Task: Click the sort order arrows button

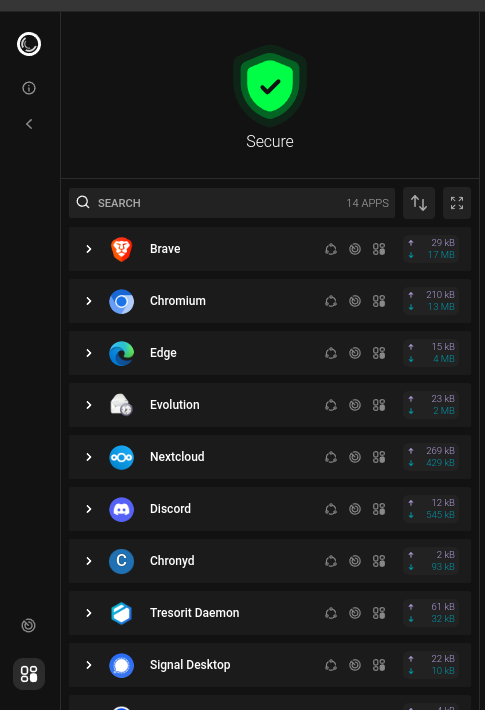Action: (419, 203)
